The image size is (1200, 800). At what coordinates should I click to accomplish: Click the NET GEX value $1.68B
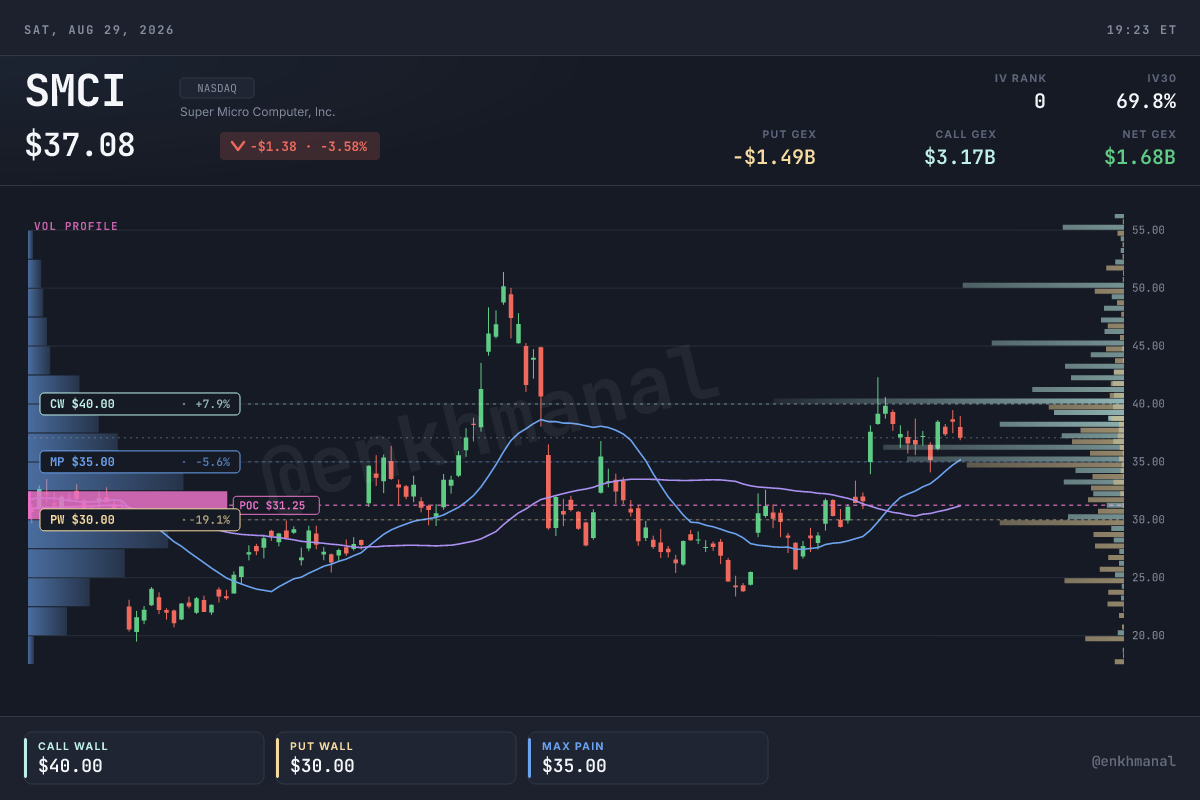click(x=1140, y=157)
